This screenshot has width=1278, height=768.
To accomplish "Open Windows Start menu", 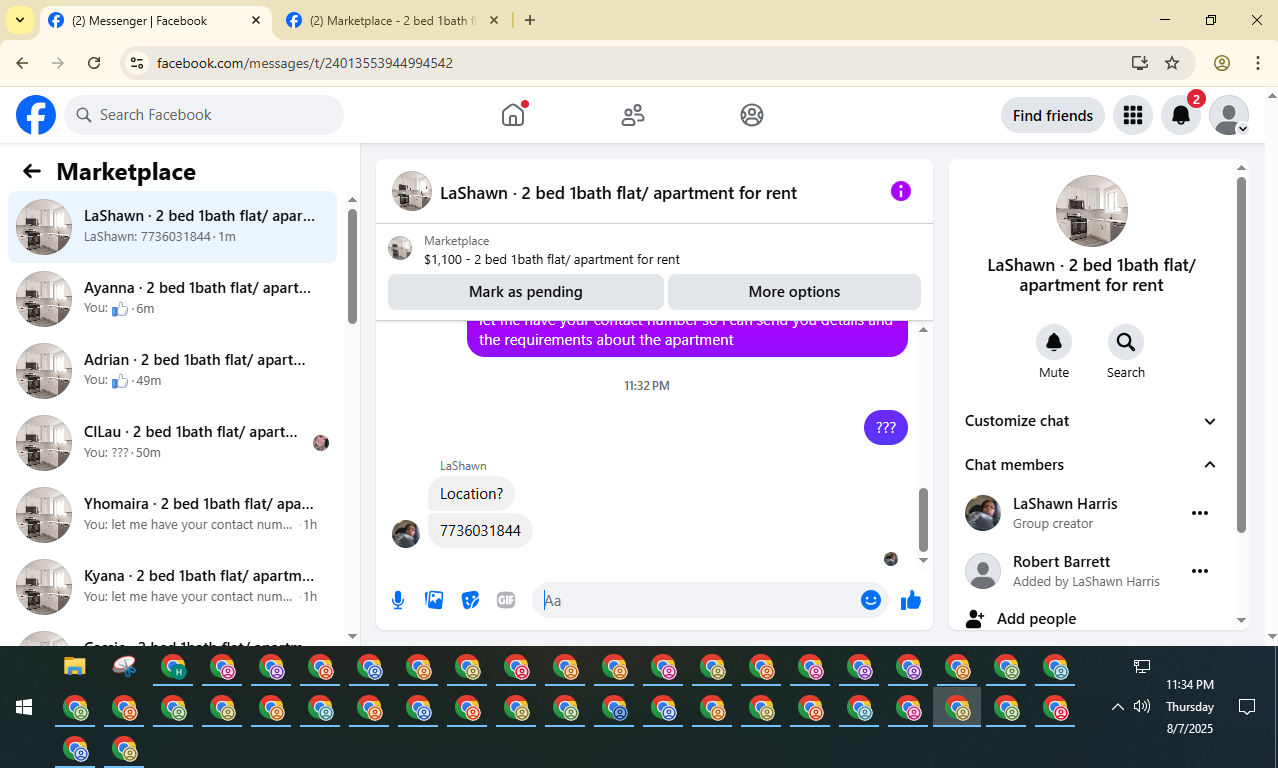I will pyautogui.click(x=24, y=707).
